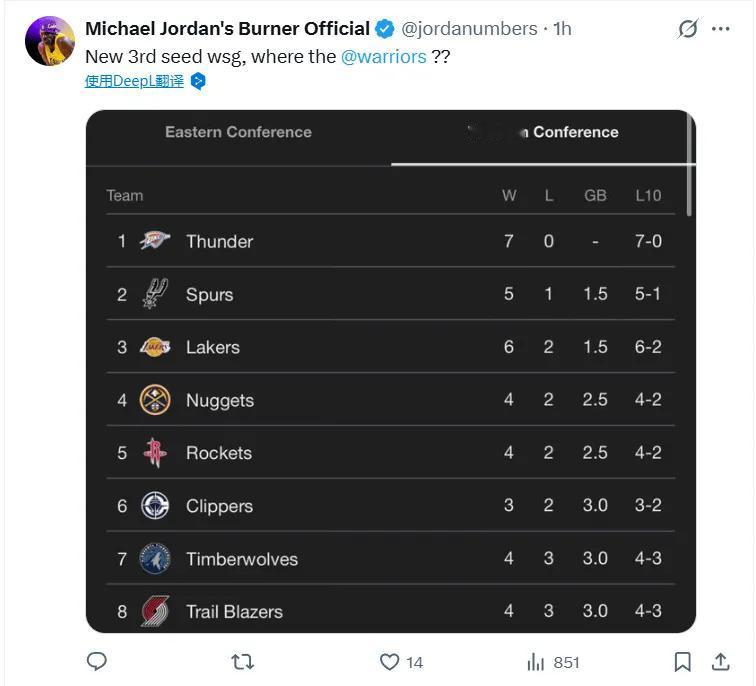
Task: Share the post via upload icon
Action: point(719,661)
